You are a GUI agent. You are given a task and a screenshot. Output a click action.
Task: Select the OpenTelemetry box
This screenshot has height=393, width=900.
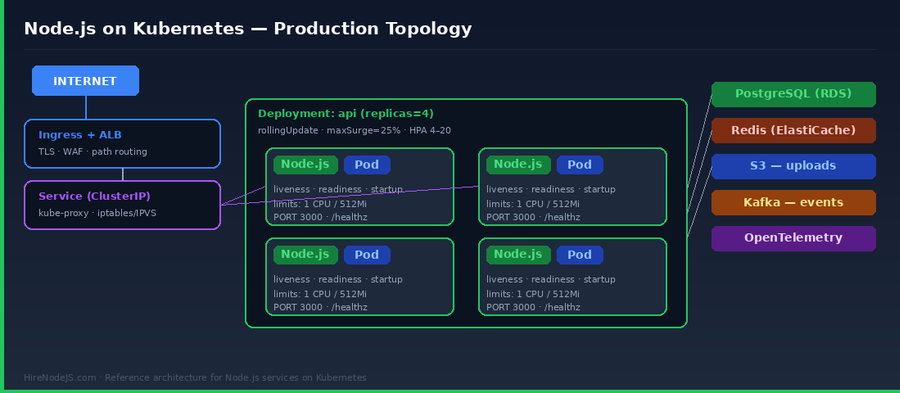click(793, 238)
